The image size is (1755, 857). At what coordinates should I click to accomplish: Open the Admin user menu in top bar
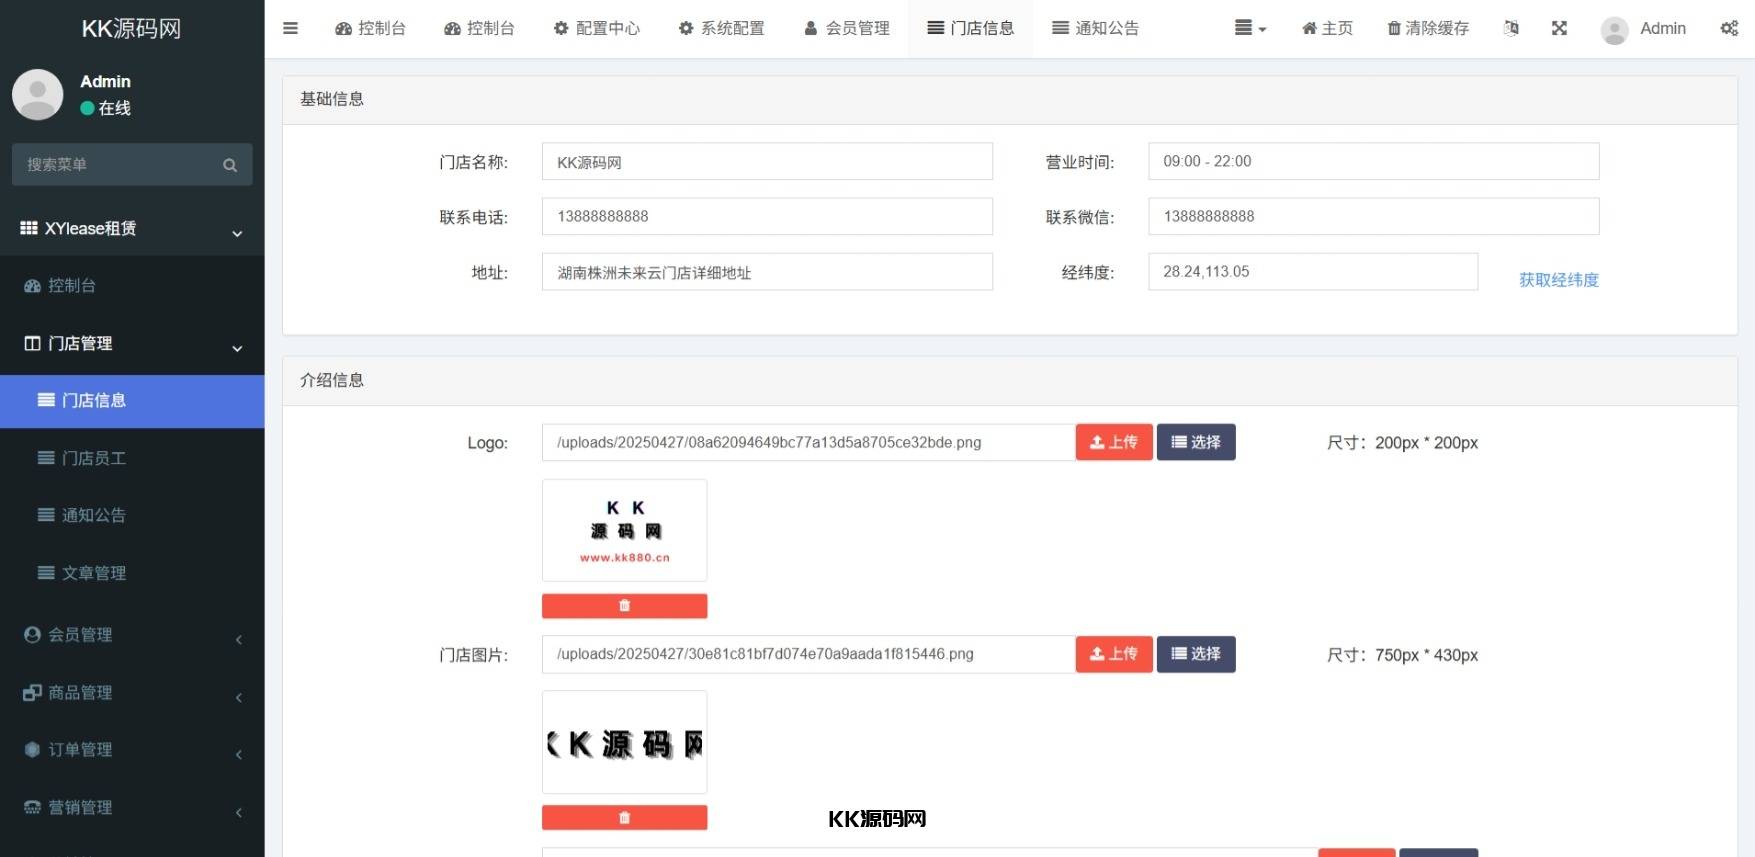click(x=1643, y=29)
